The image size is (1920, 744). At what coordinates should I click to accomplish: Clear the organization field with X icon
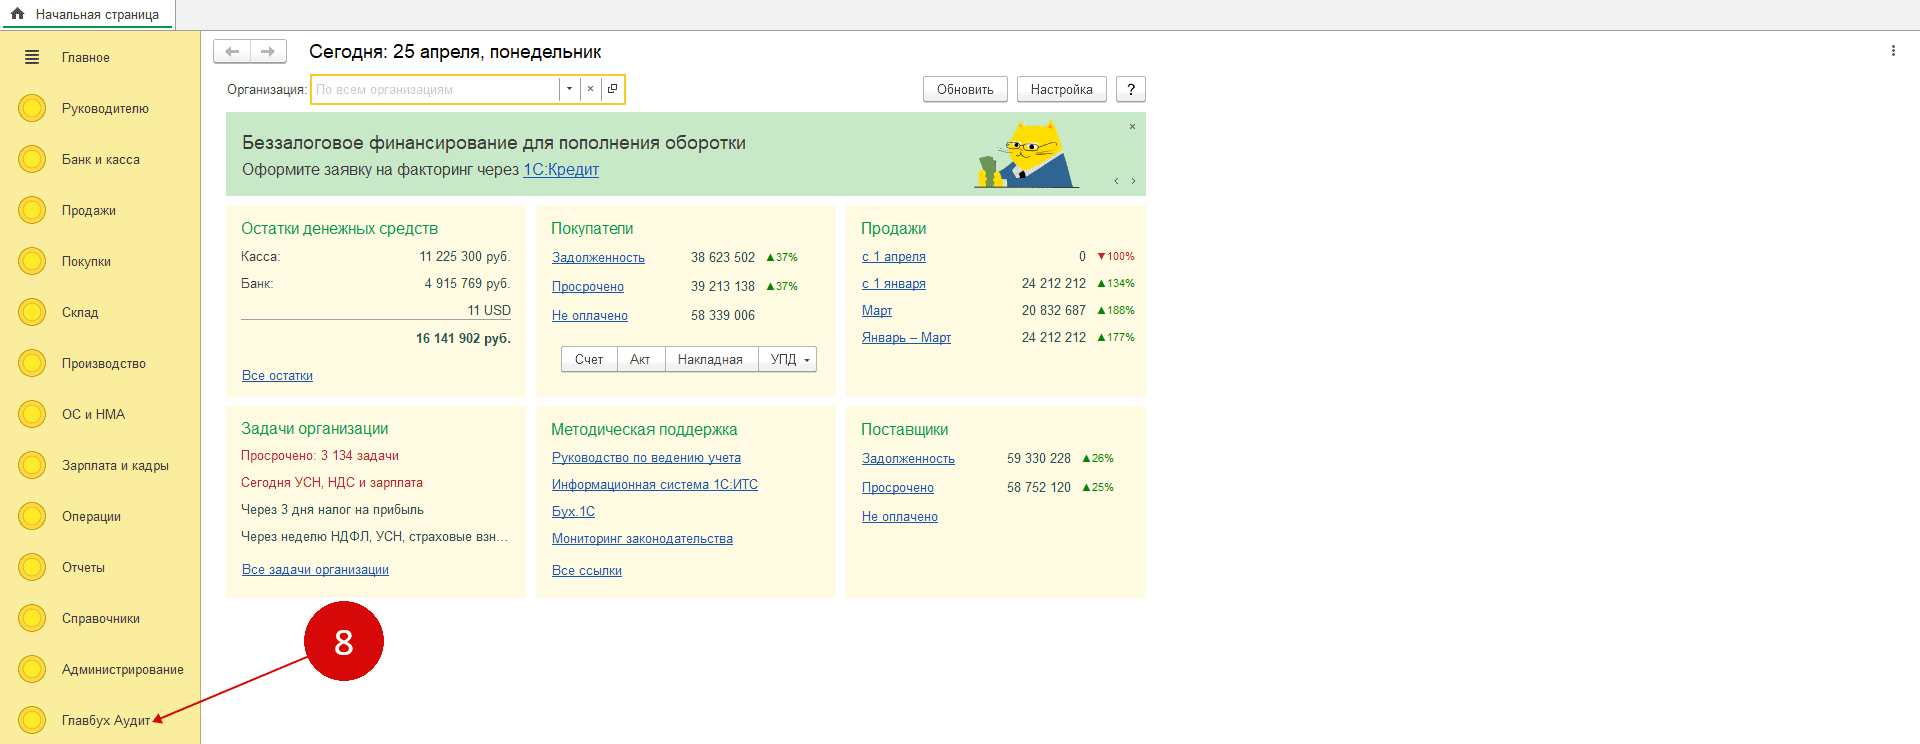(x=590, y=89)
